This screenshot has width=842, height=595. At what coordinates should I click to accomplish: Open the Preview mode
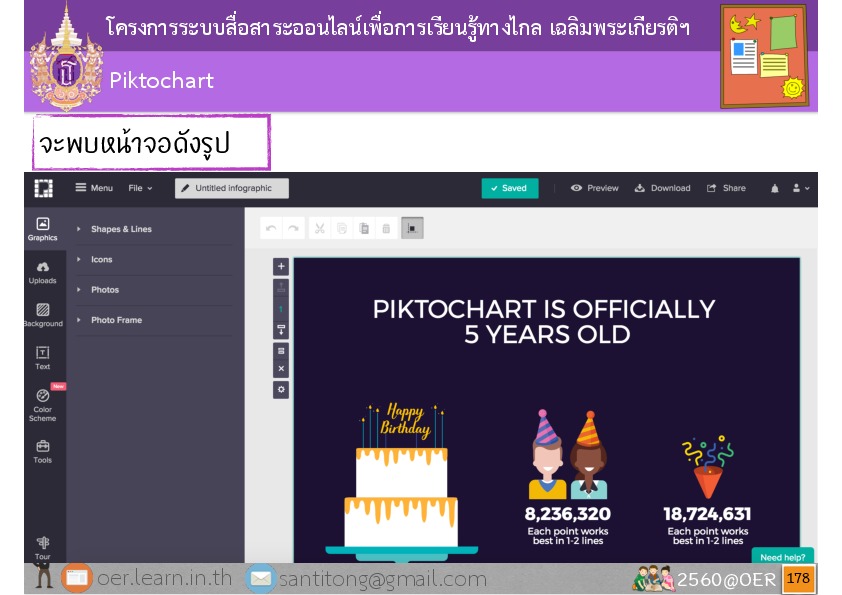594,188
